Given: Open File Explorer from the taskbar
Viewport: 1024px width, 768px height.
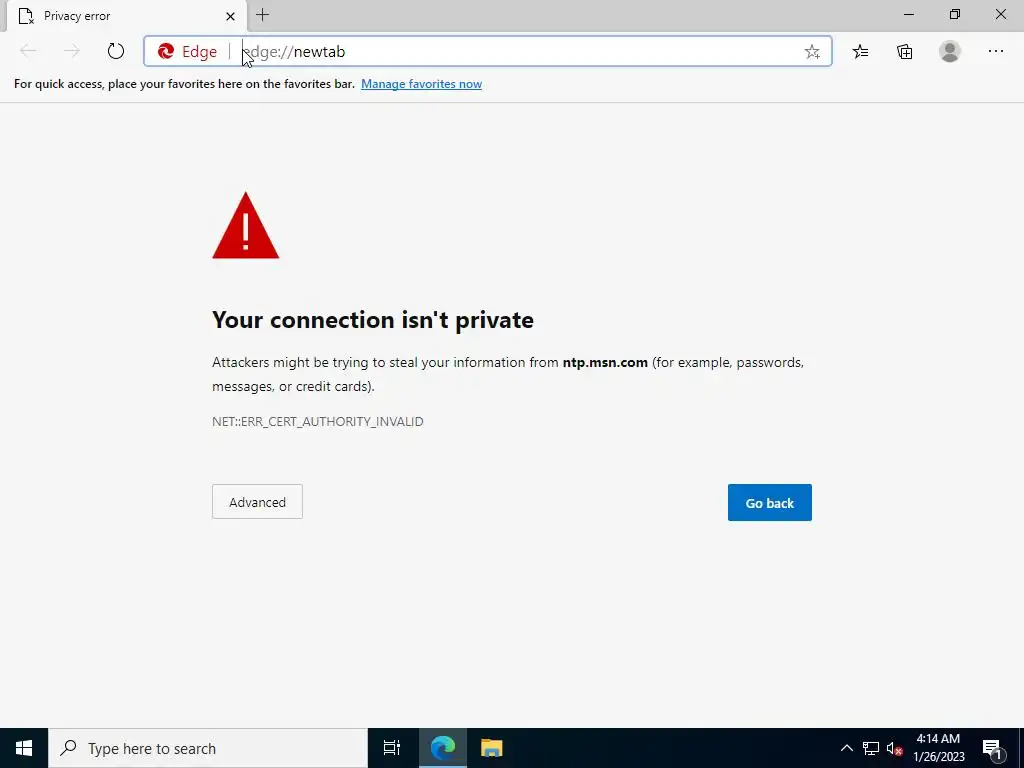Looking at the screenshot, I should 491,748.
